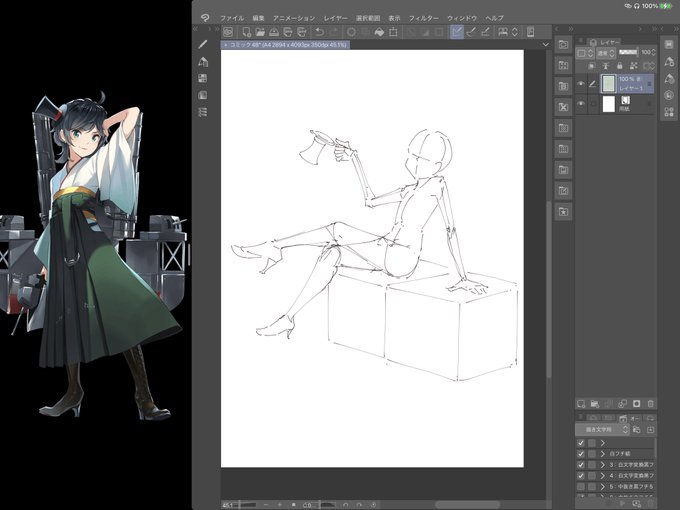This screenshot has height=510, width=680.
Task: Toggle the highlighted Snap to ruler icon
Action: (x=457, y=32)
